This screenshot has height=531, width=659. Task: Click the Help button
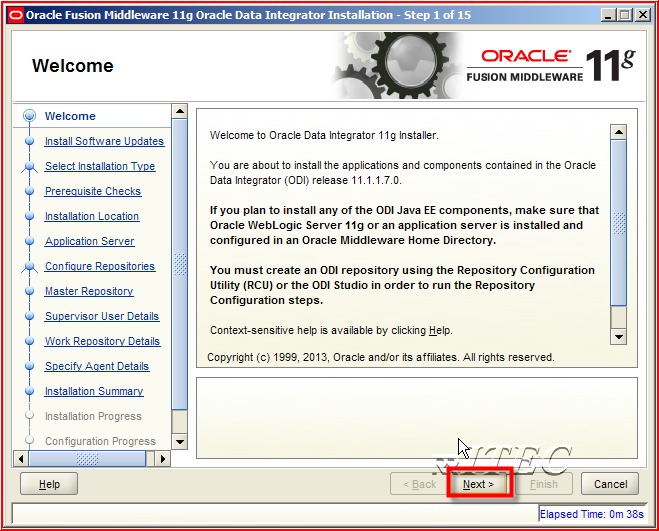point(49,484)
